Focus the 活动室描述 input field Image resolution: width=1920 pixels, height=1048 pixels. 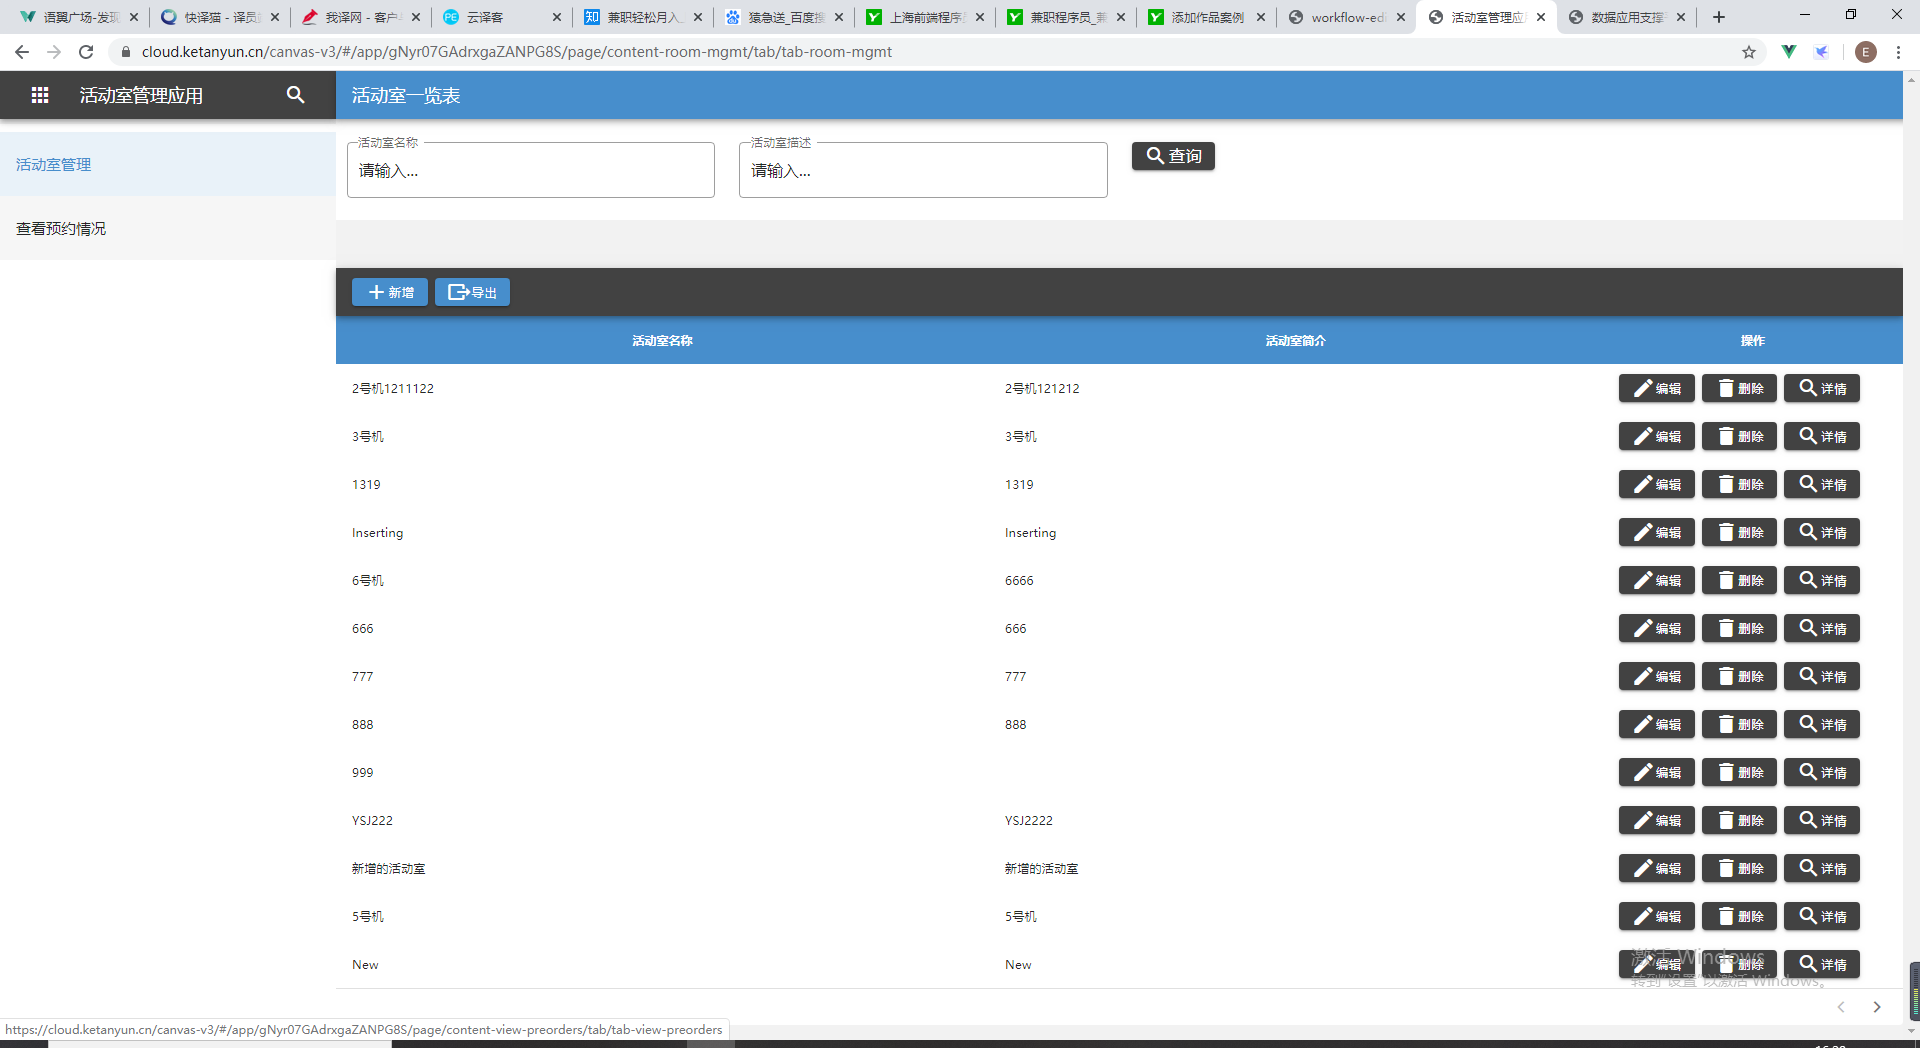click(x=923, y=170)
